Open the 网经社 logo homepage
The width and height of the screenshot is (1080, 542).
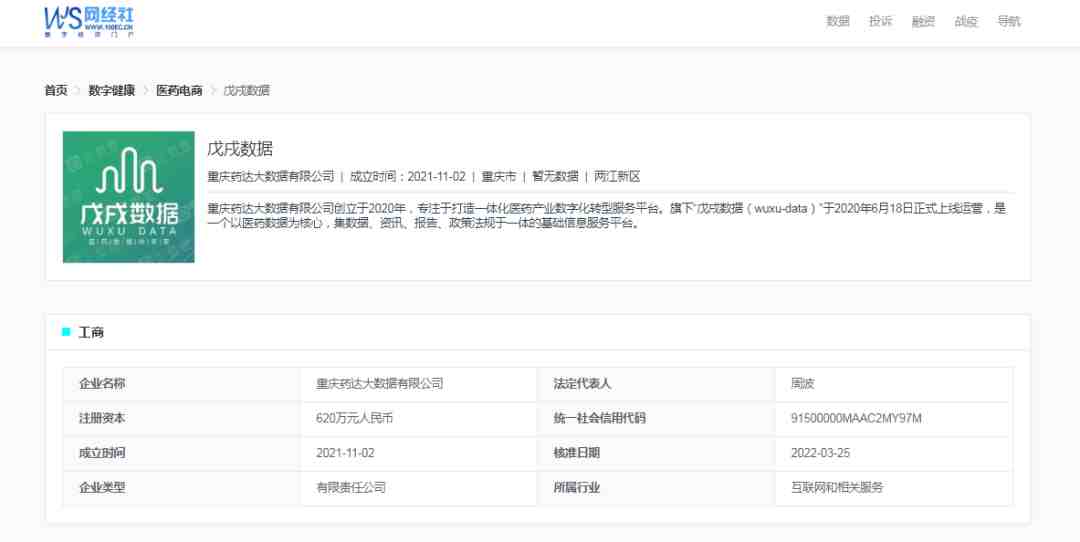tap(89, 21)
